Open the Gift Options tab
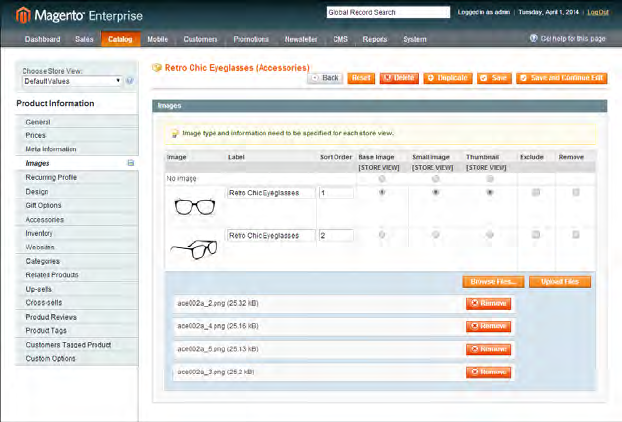Image resolution: width=622 pixels, height=422 pixels. pos(77,205)
